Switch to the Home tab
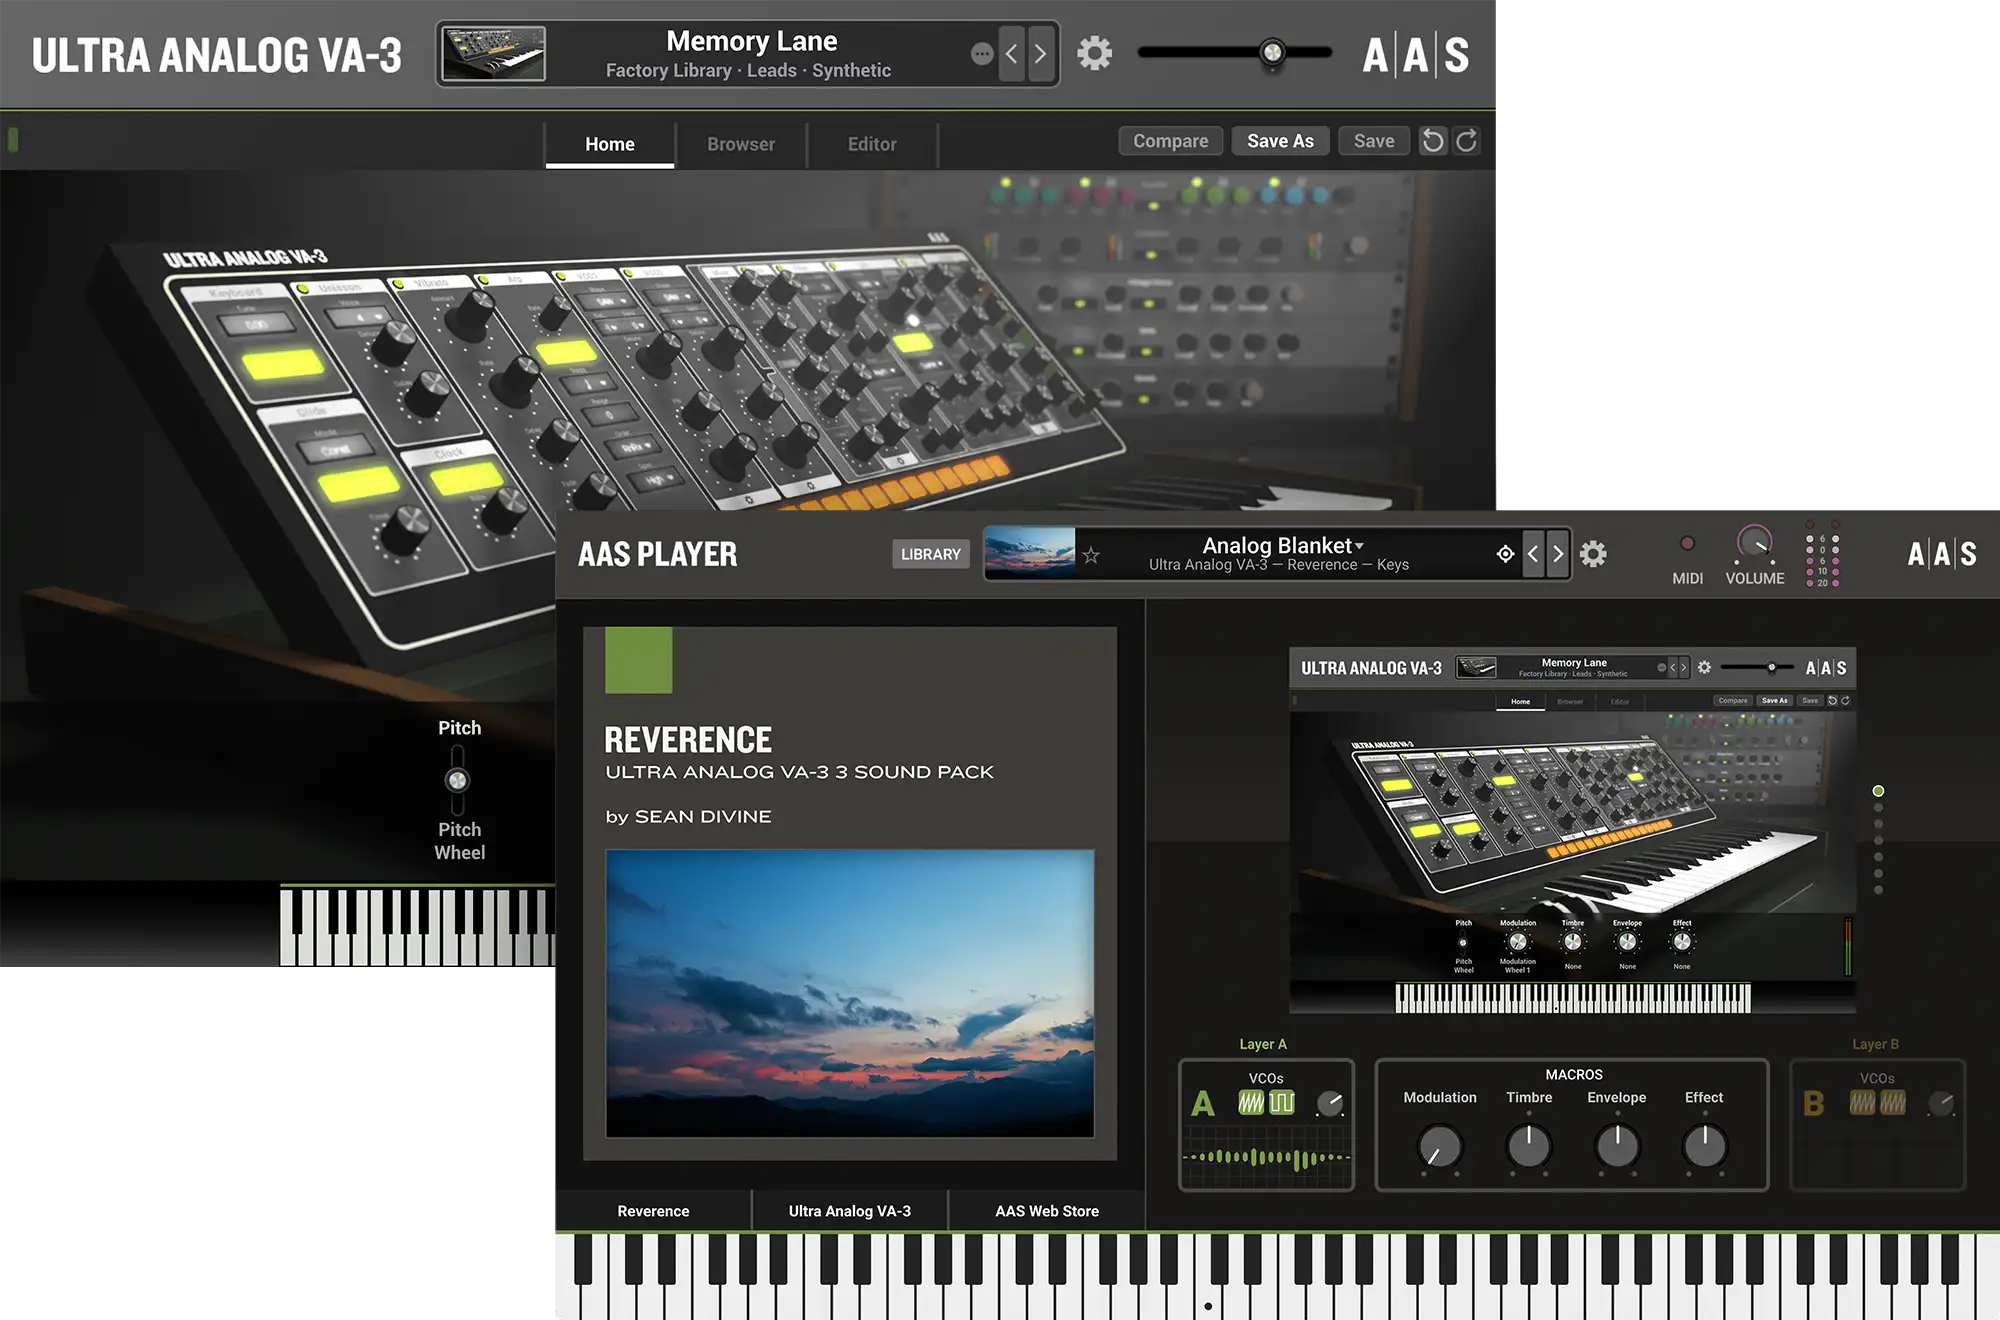The image size is (2000, 1320). [x=610, y=144]
